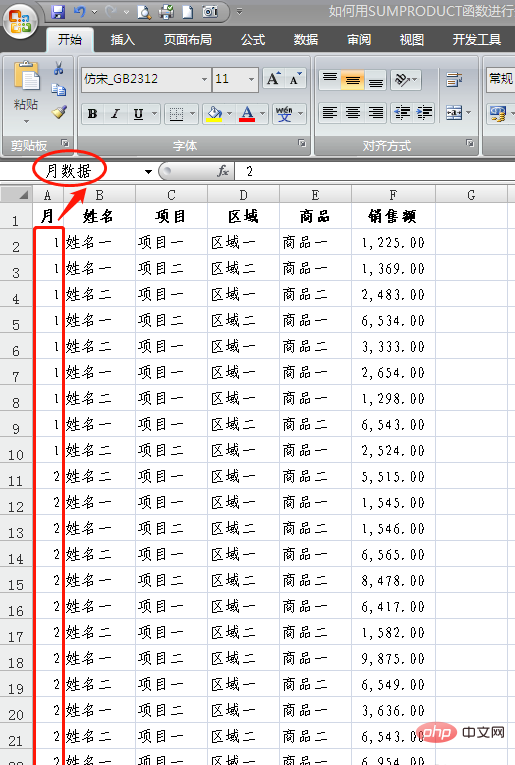The image size is (515, 765).
Task: Toggle underline formatting
Action: pos(139,114)
